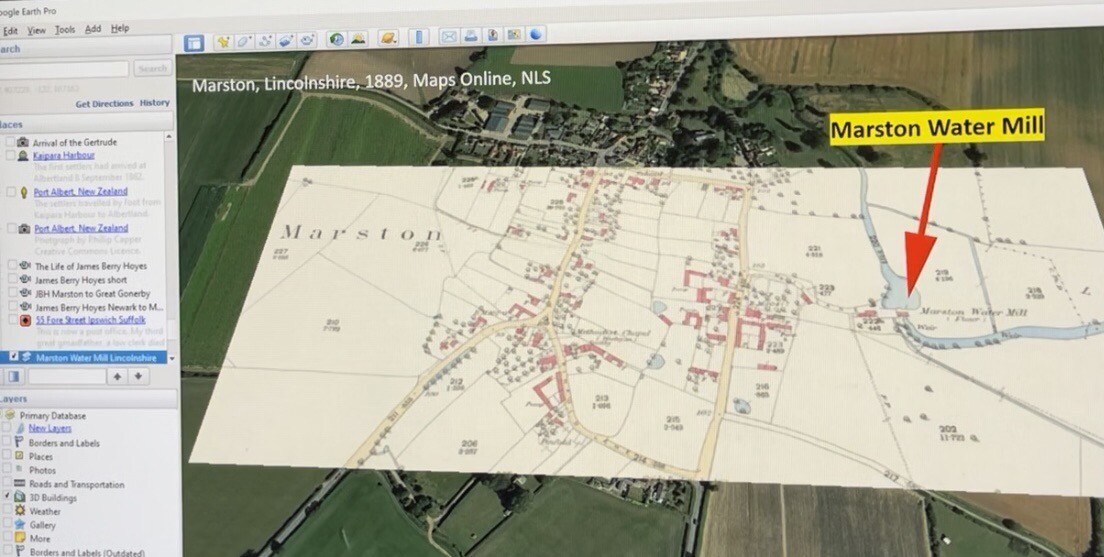This screenshot has width=1104, height=557.
Task: Select the Add Image Overlay tool
Action: coord(286,40)
